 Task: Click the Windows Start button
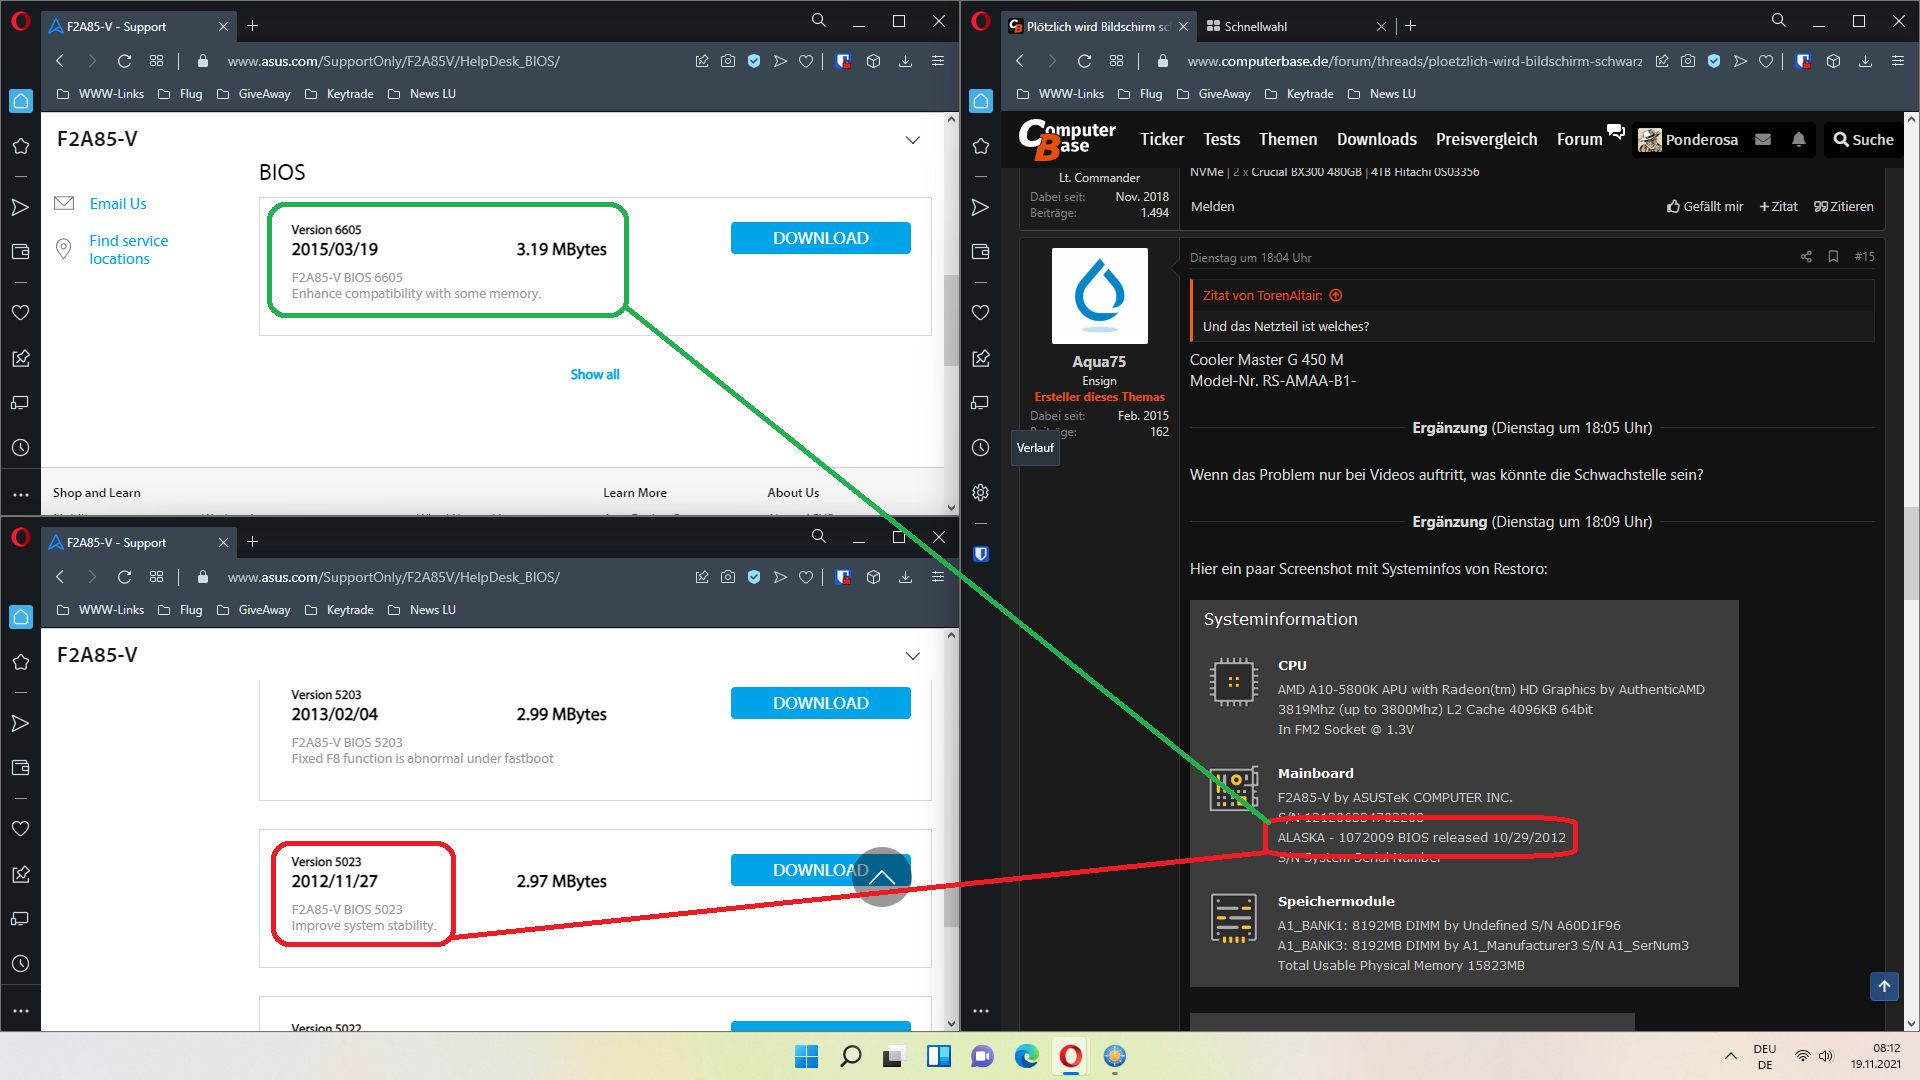coord(806,1056)
